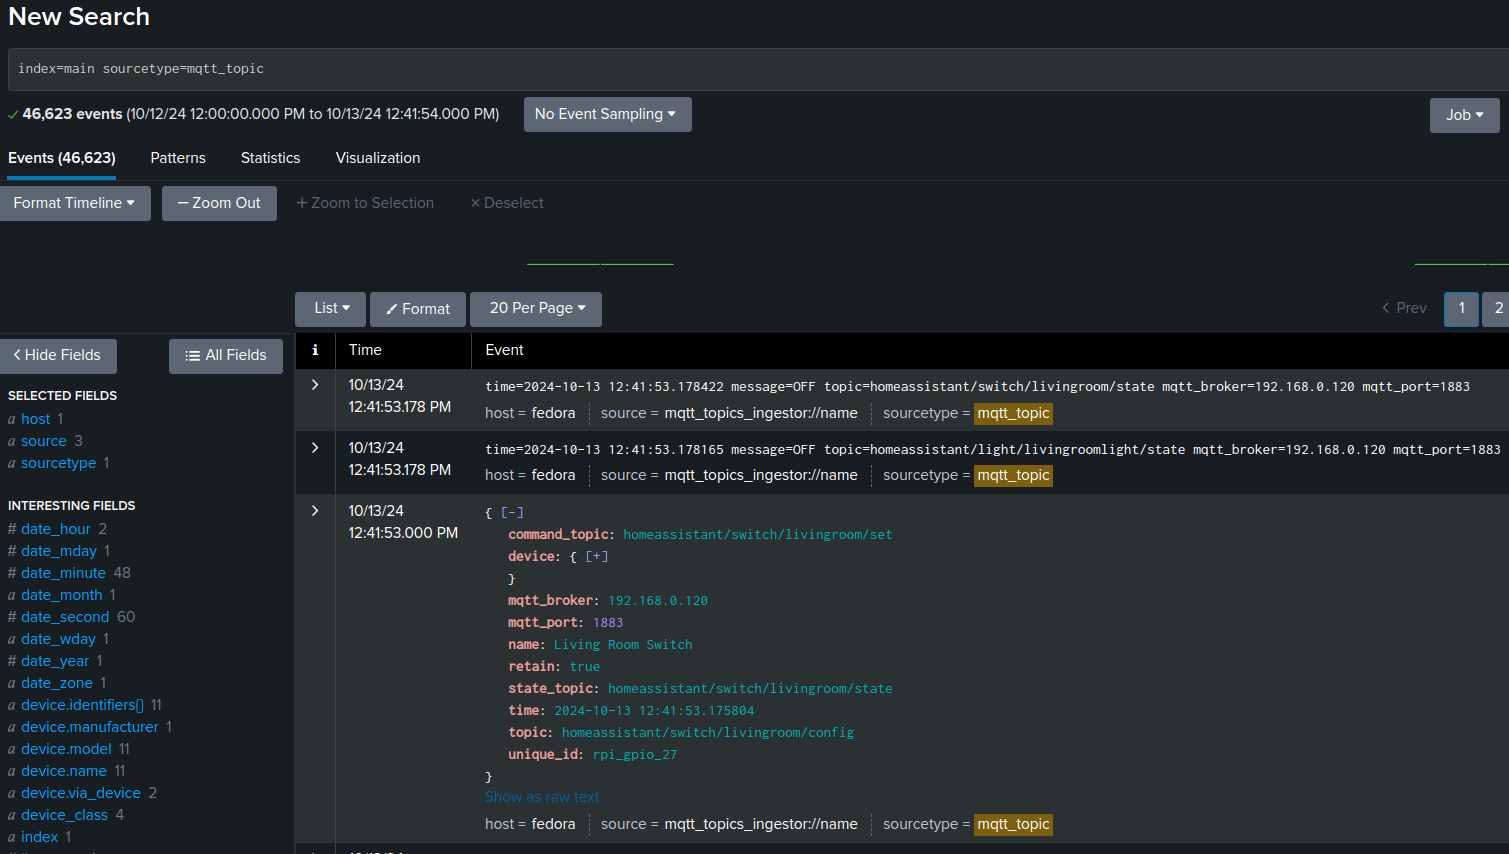
Task: Select the source field in sidebar
Action: (44, 441)
